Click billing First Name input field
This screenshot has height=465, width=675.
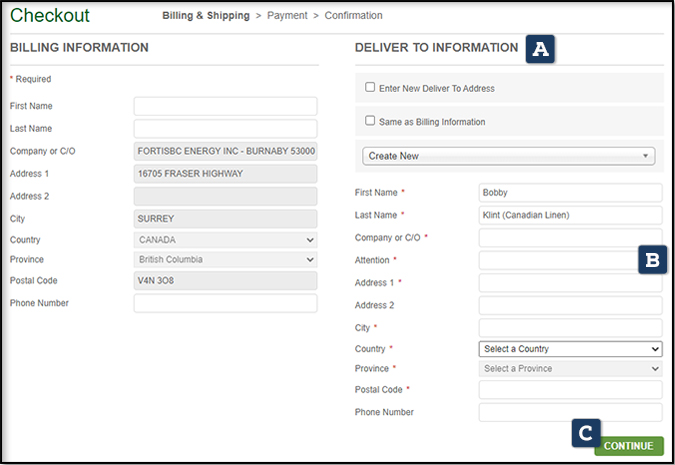point(225,106)
